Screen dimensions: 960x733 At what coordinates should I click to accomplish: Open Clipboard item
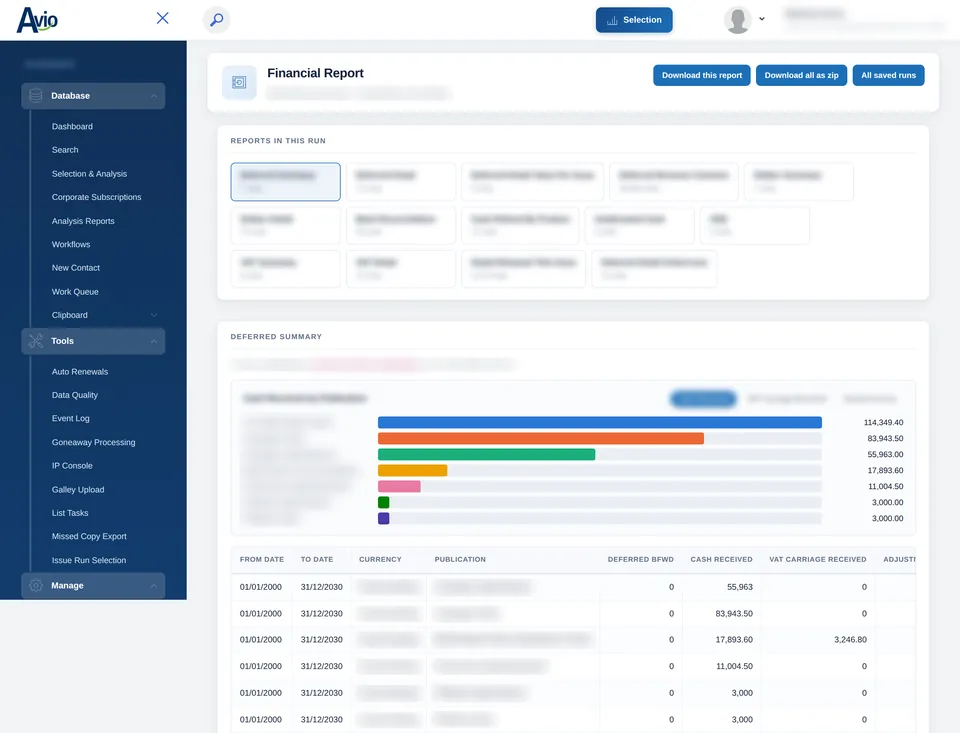pos(69,315)
